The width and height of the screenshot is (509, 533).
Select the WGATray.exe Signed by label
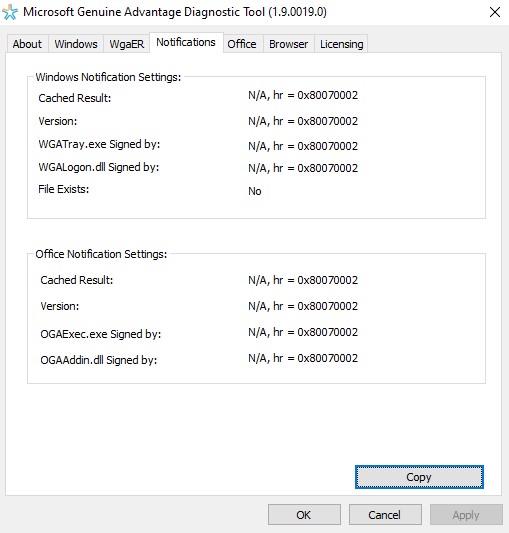pos(99,144)
